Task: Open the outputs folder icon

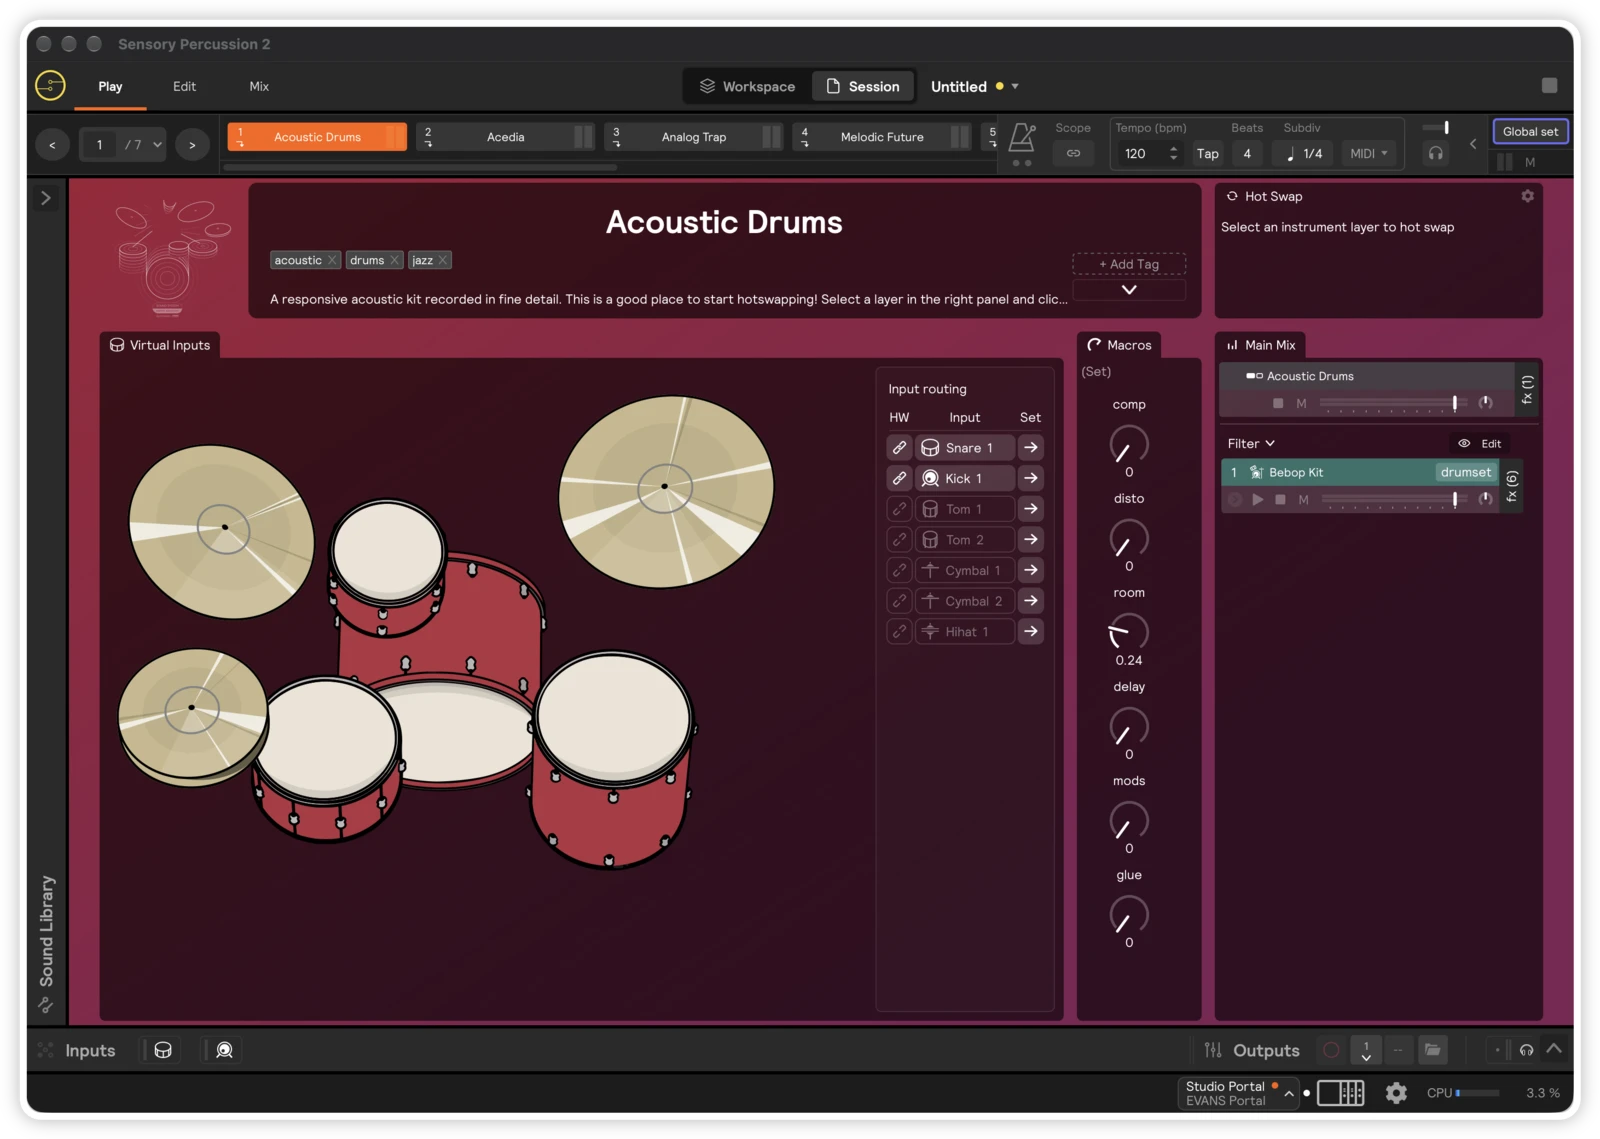Action: coord(1433,1050)
